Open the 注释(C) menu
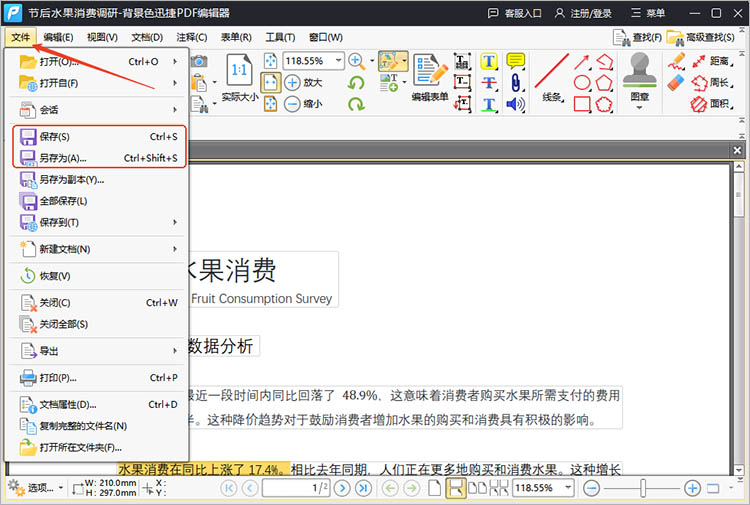This screenshot has width=750, height=505. pos(191,37)
